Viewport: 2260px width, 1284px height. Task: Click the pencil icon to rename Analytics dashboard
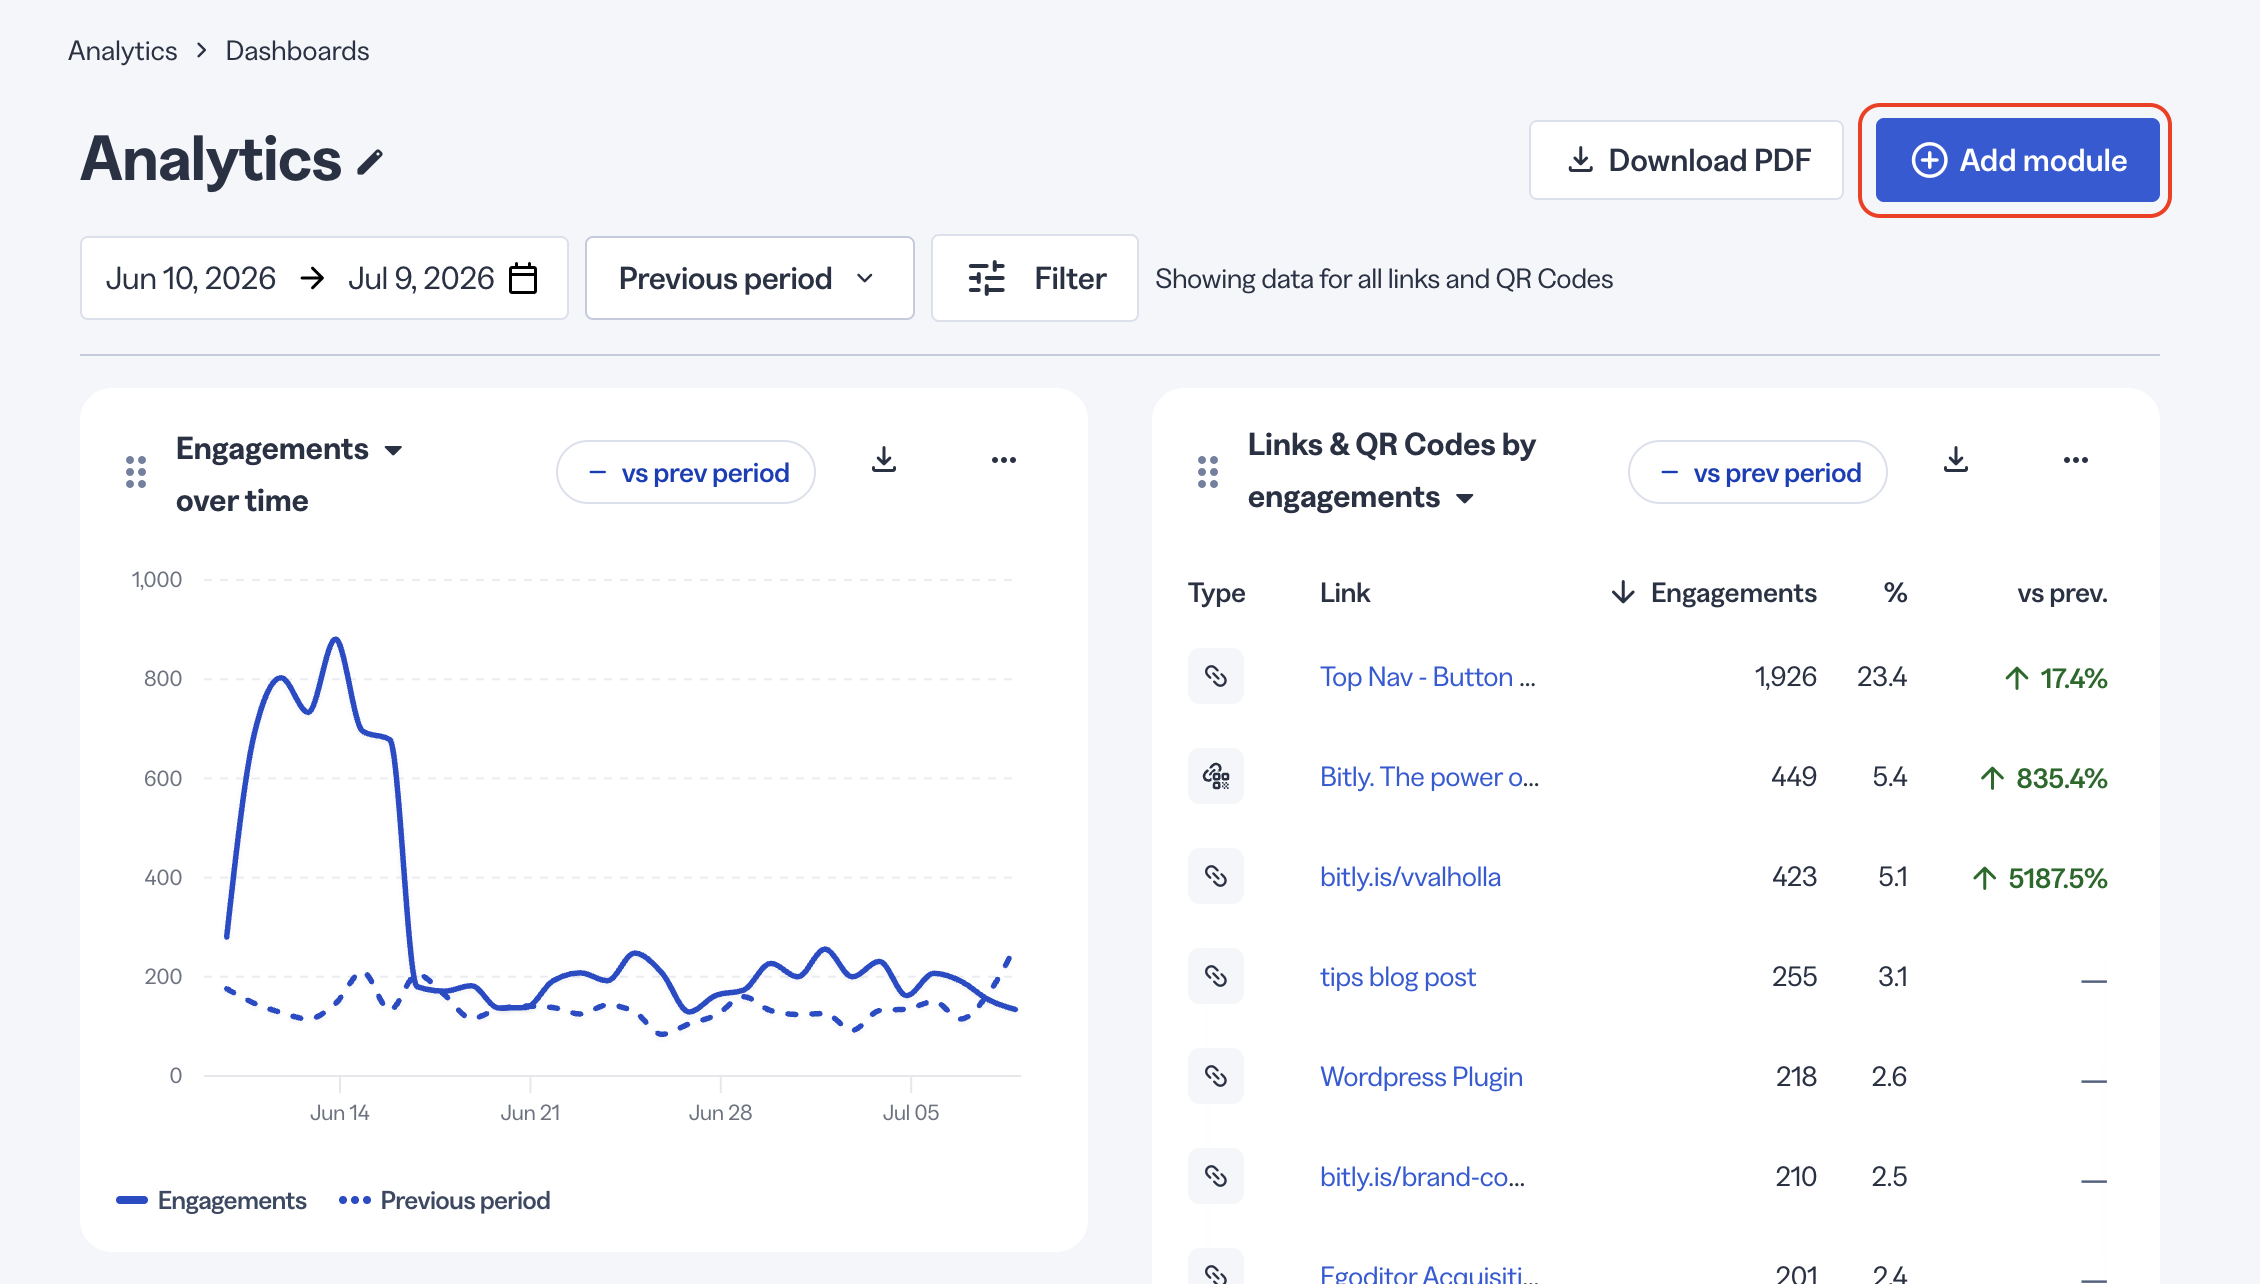(x=371, y=162)
